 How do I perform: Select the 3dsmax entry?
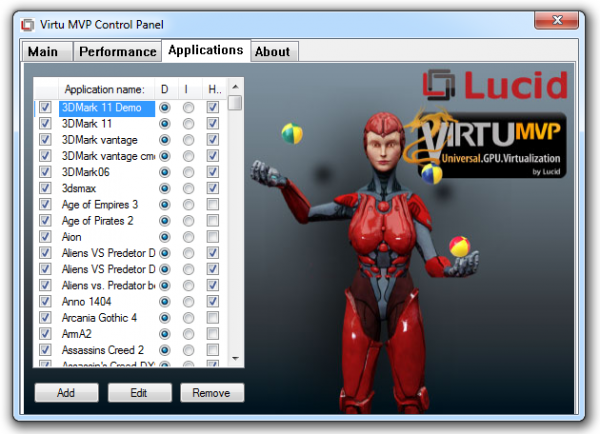79,188
